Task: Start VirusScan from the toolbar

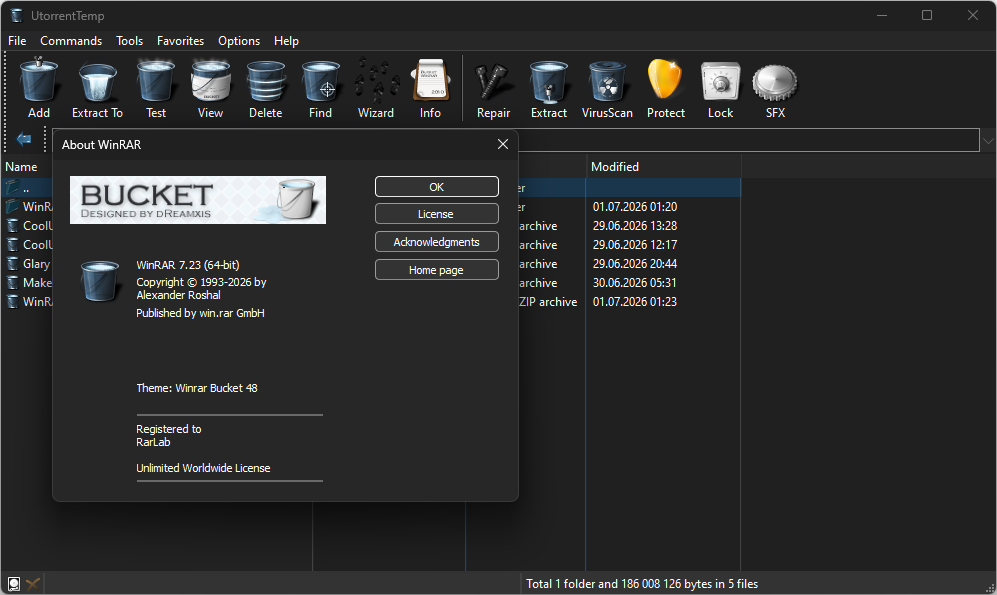Action: [x=607, y=81]
